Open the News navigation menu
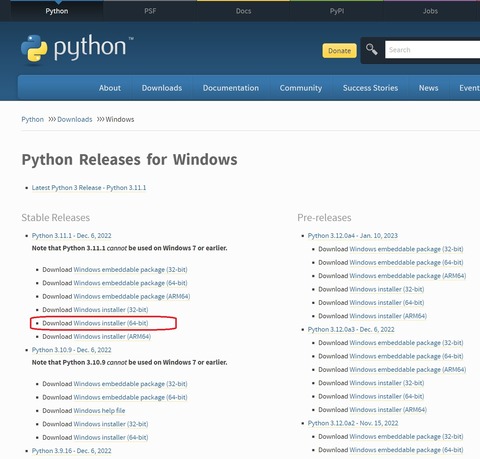The height and width of the screenshot is (459, 480). (428, 88)
